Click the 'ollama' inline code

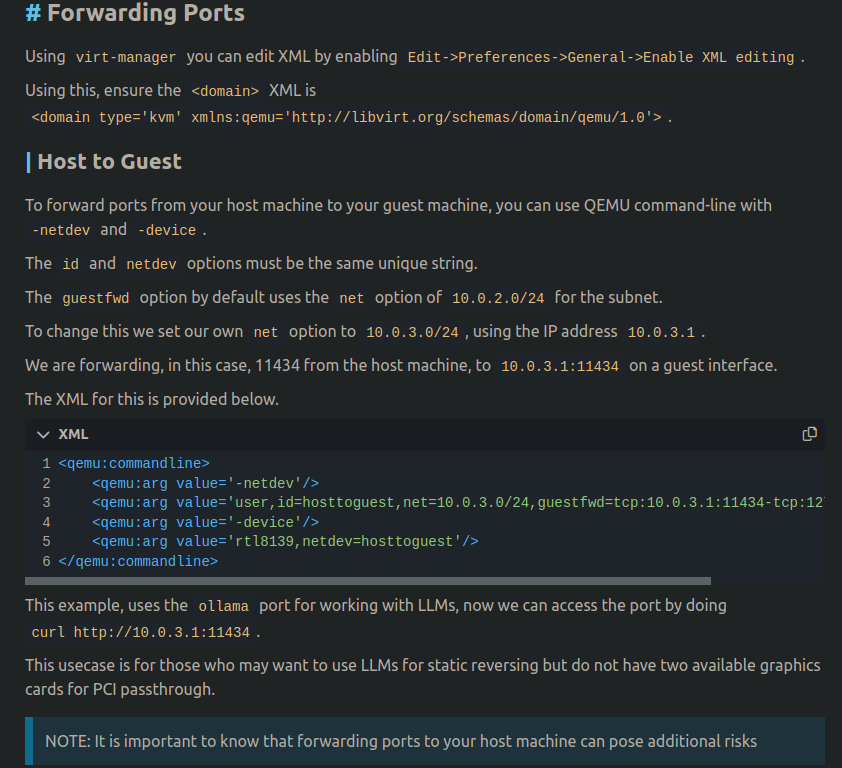click(x=223, y=606)
